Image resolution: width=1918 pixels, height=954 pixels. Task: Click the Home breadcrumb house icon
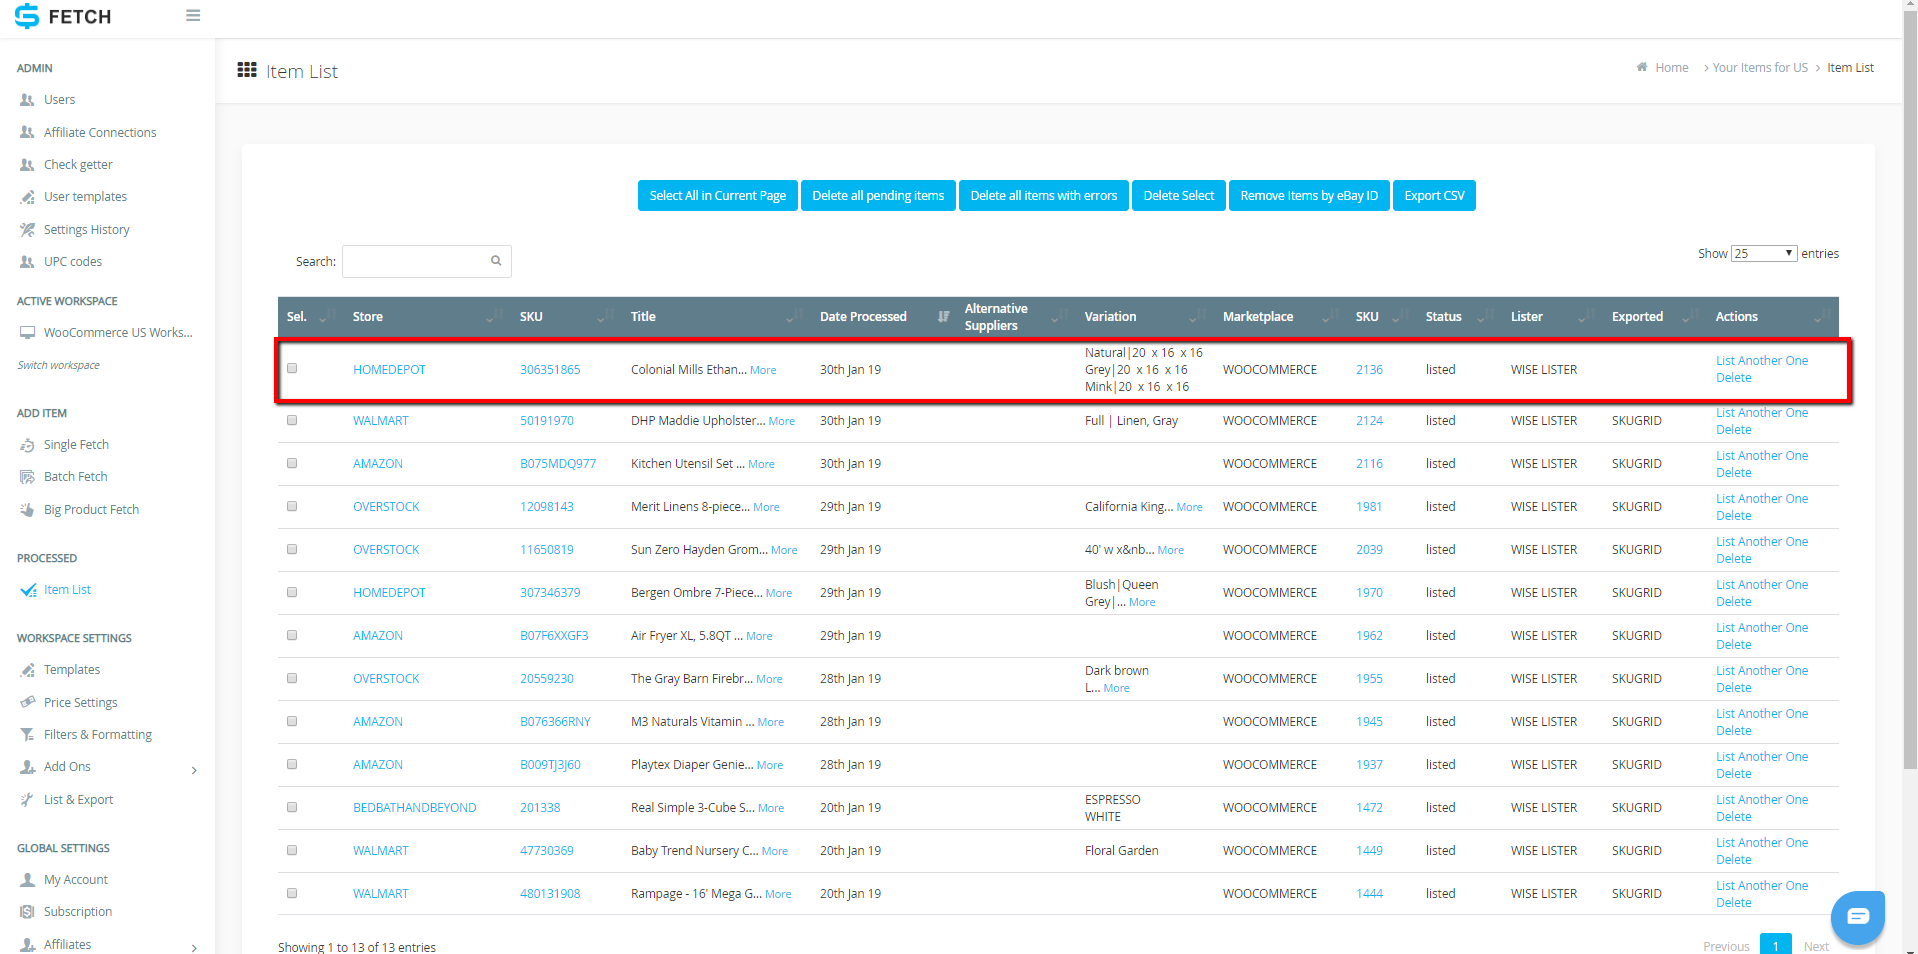click(1642, 67)
